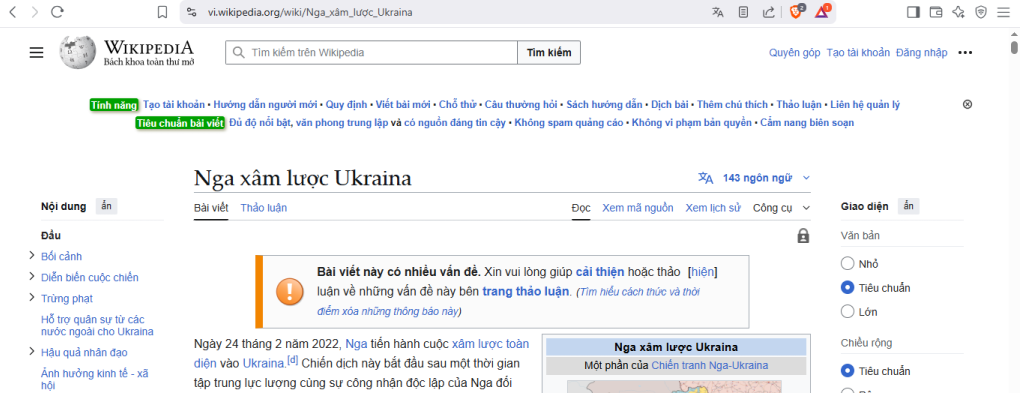
Task: Jump to Đầu in contents
Action: pyautogui.click(x=51, y=236)
